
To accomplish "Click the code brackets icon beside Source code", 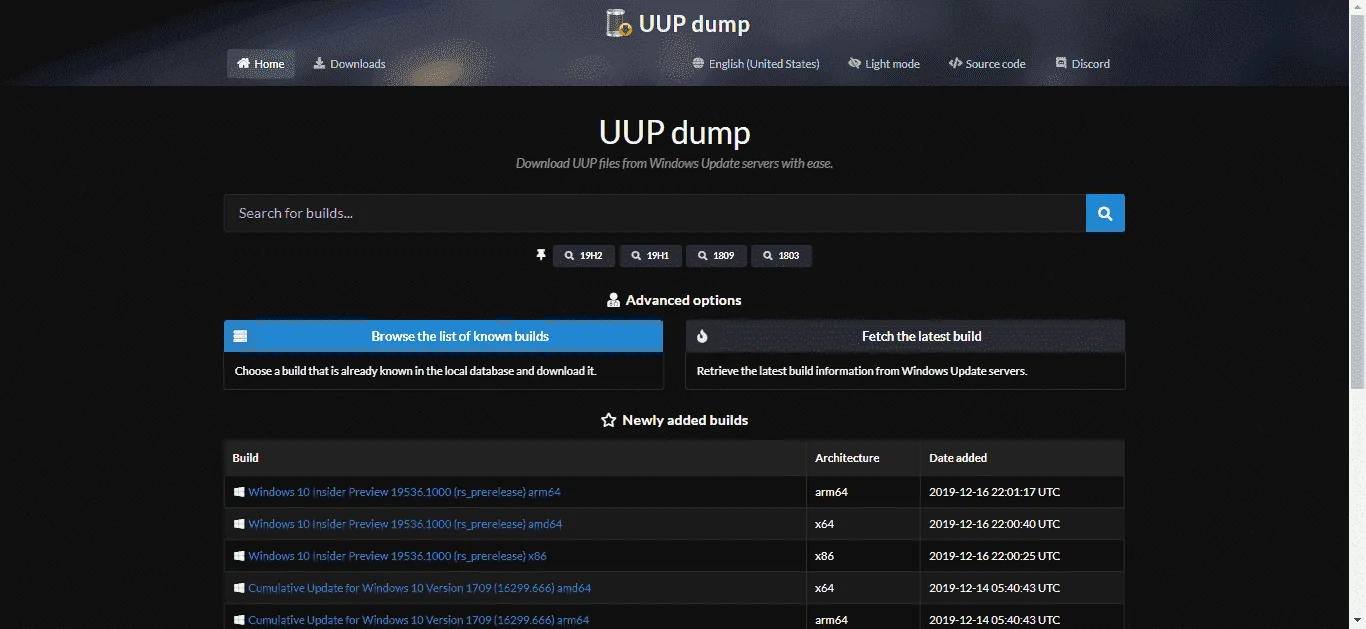I will [x=955, y=63].
